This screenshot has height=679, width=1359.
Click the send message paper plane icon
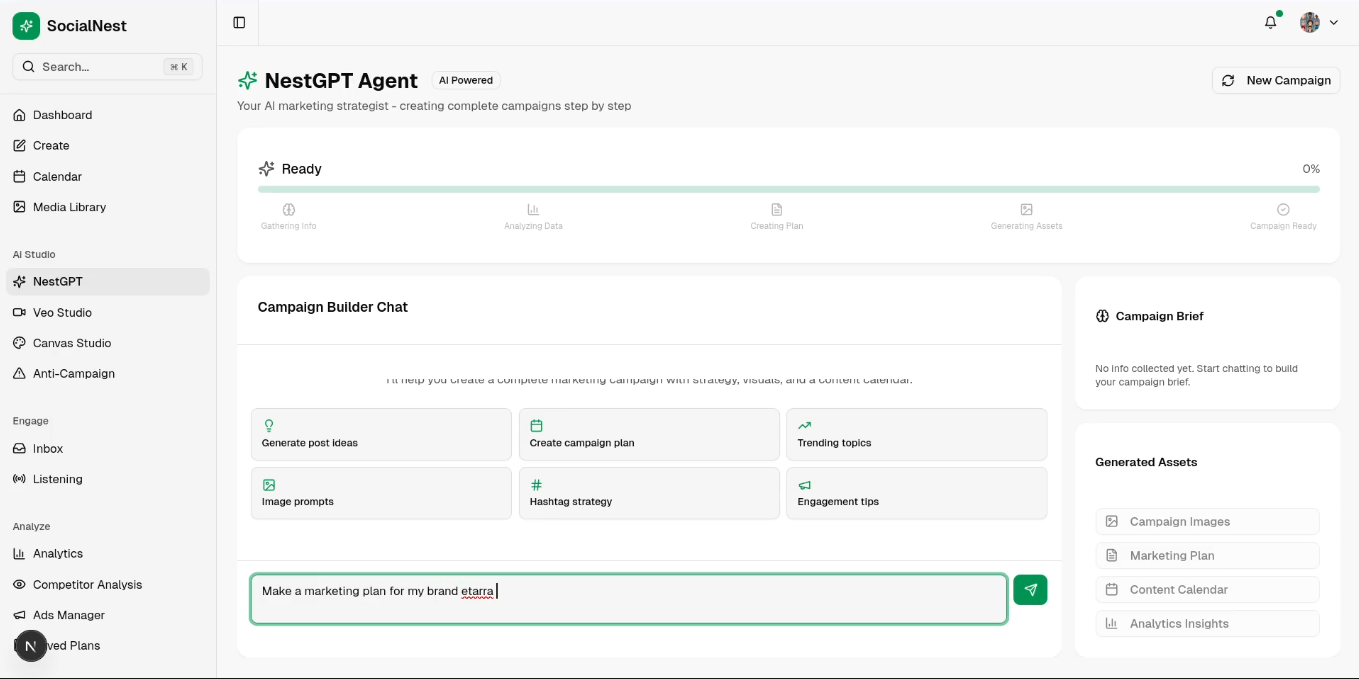1030,590
